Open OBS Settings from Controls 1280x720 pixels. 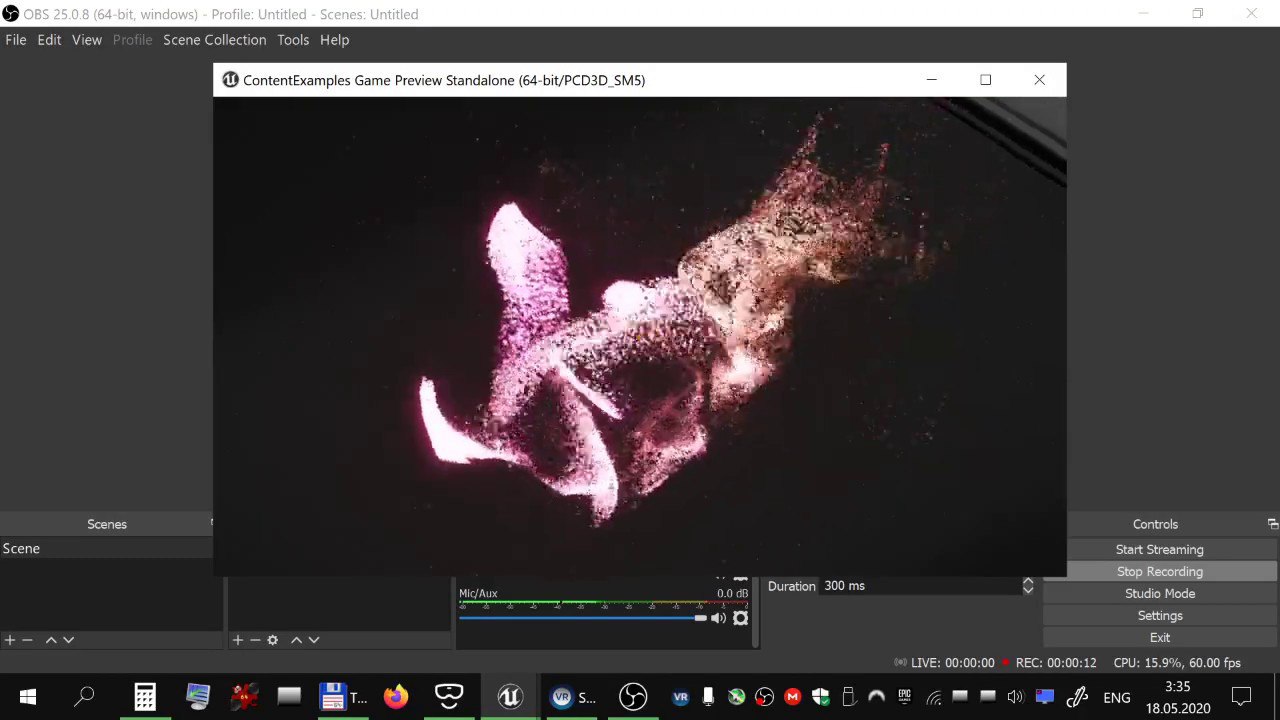coord(1160,615)
